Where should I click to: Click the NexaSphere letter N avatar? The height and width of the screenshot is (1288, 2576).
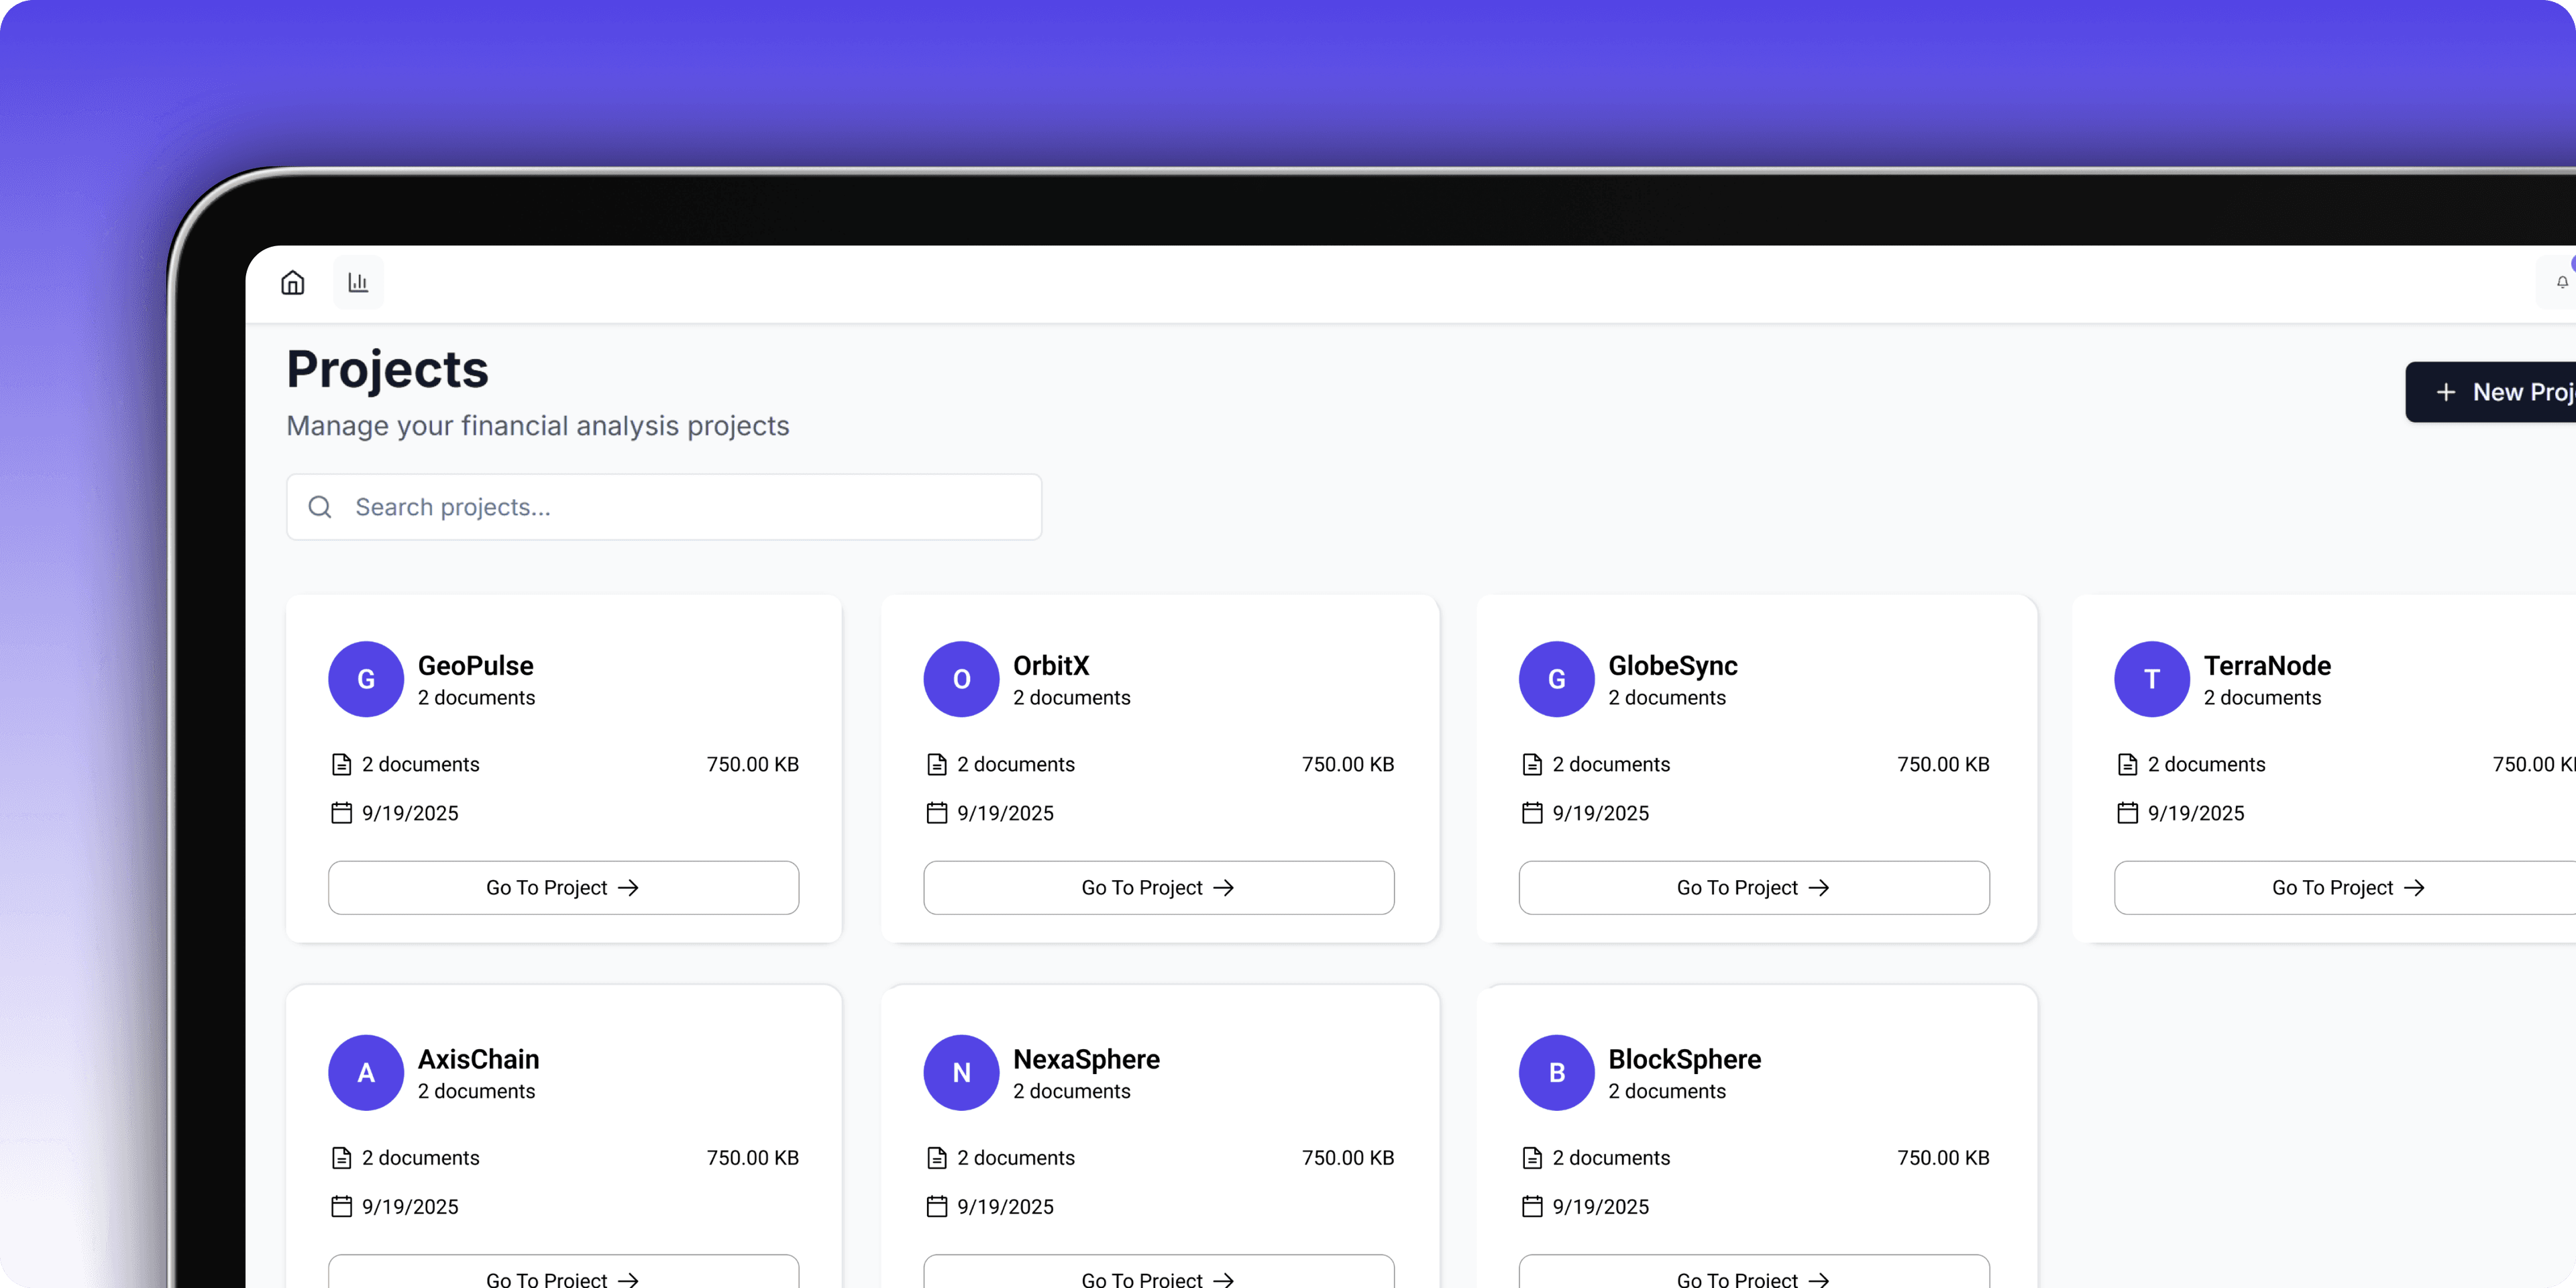[961, 1072]
